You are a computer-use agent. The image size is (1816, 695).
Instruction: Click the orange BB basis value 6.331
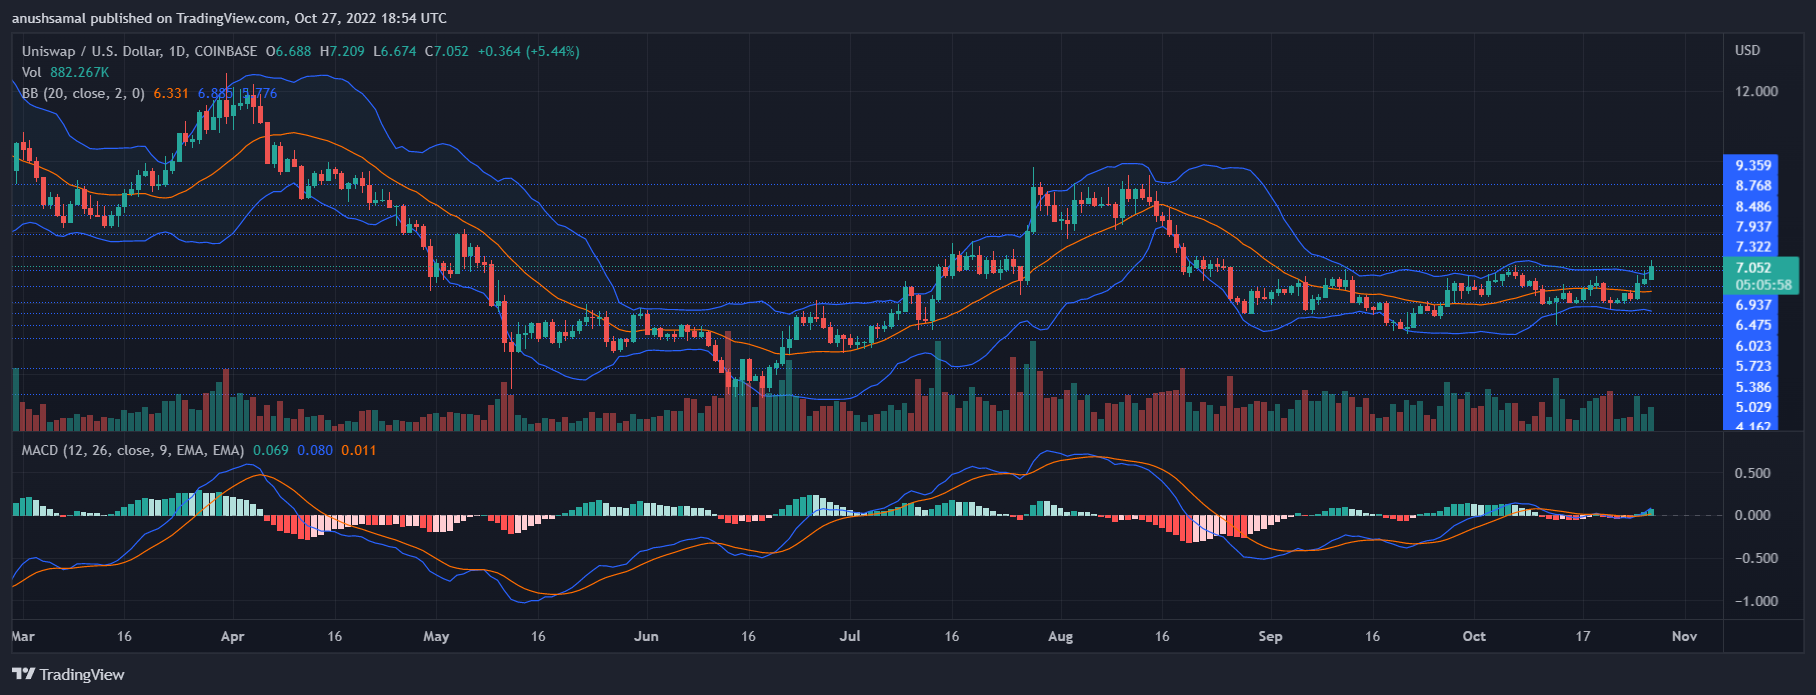pos(171,93)
